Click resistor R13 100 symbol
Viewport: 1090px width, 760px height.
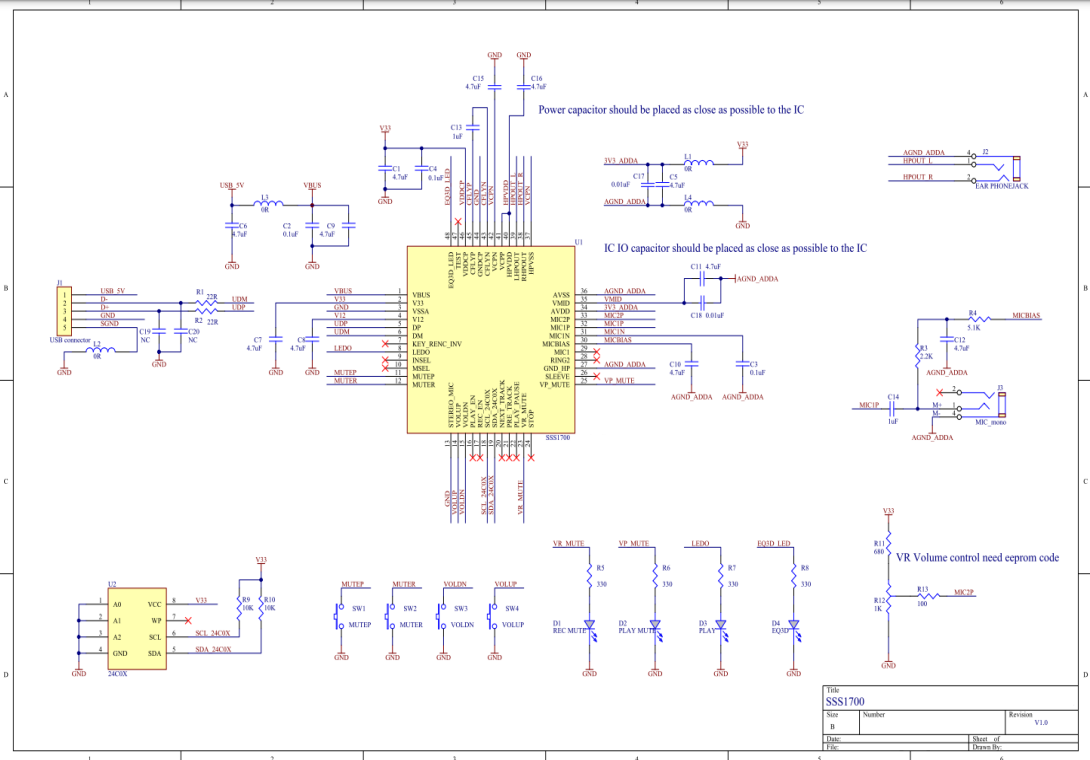tap(927, 596)
